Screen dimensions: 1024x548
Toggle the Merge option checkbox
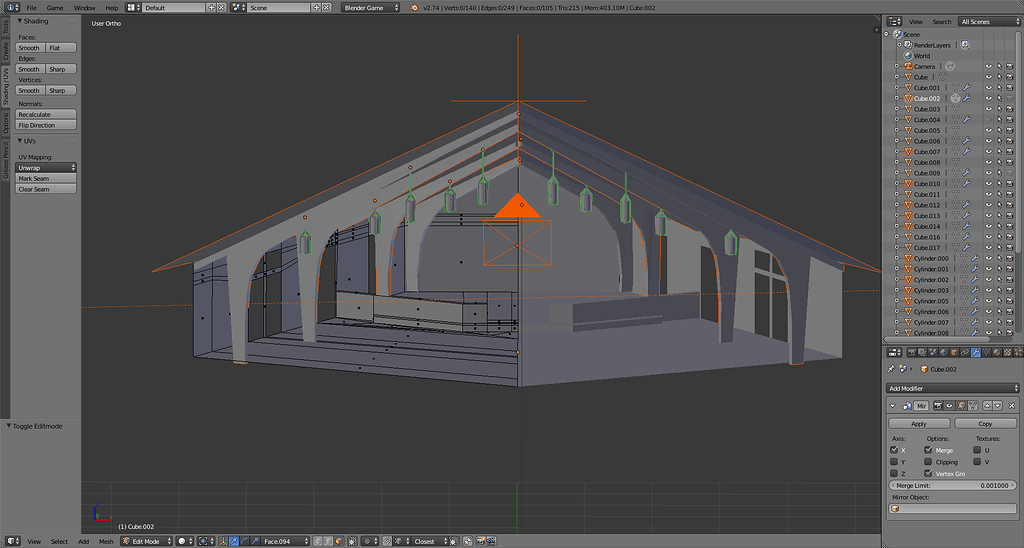[928, 449]
